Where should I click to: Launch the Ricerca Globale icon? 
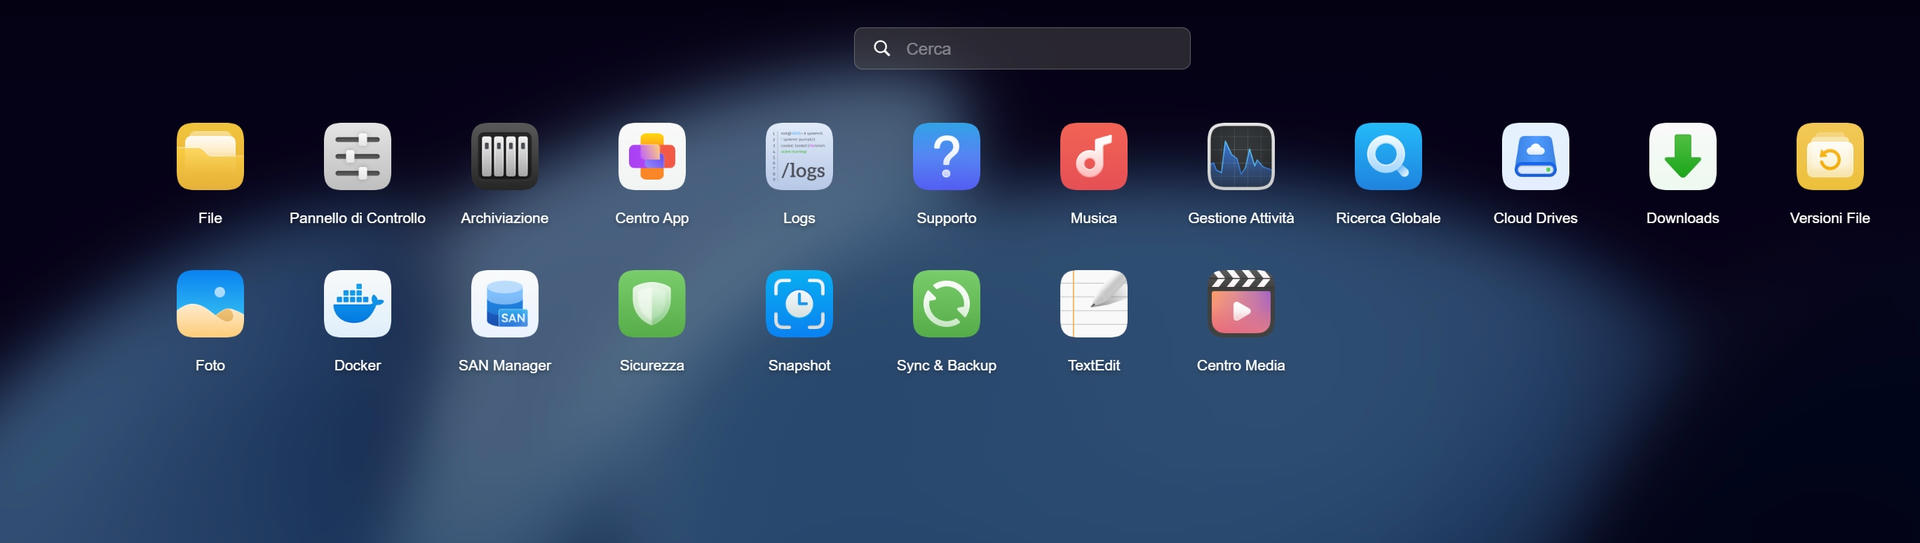coord(1388,156)
